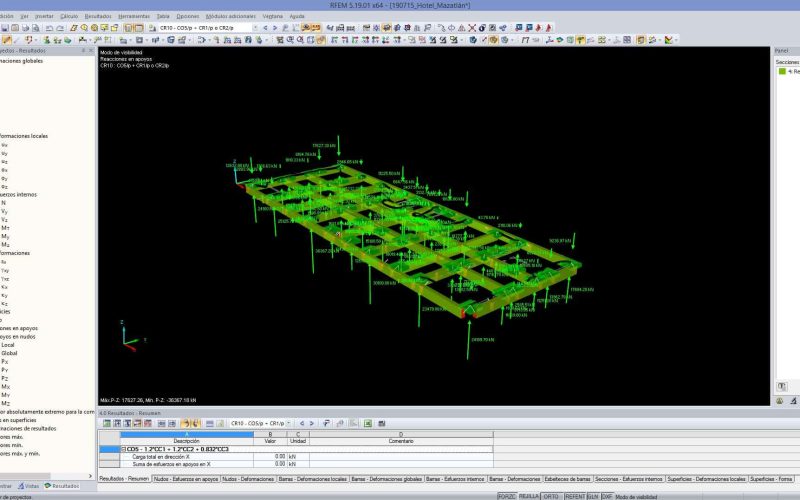Viewport: 800px width, 500px height.
Task: Click the first green table icon in results panel
Action: 107,423
